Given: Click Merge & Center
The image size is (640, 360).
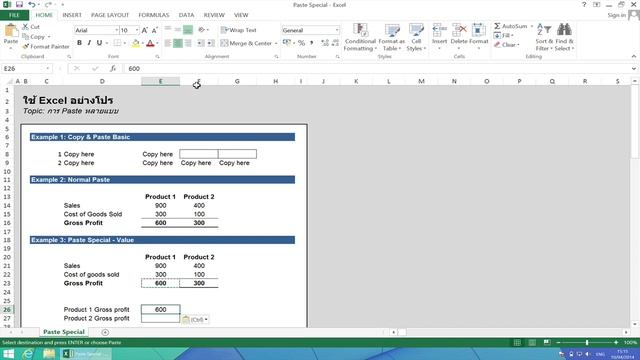Looking at the screenshot, I should coord(246,43).
